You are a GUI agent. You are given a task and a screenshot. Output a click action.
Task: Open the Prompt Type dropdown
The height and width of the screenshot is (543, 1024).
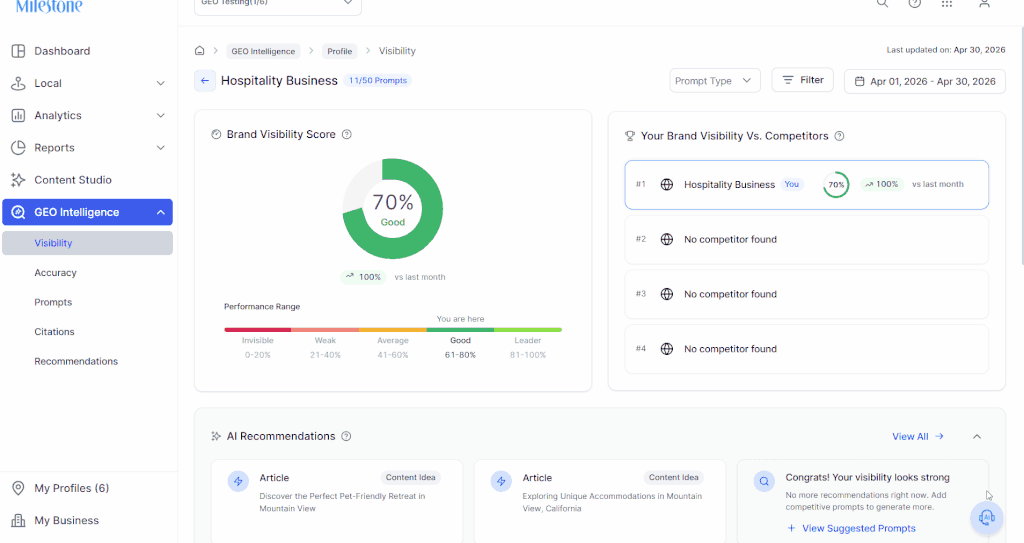[x=714, y=81]
